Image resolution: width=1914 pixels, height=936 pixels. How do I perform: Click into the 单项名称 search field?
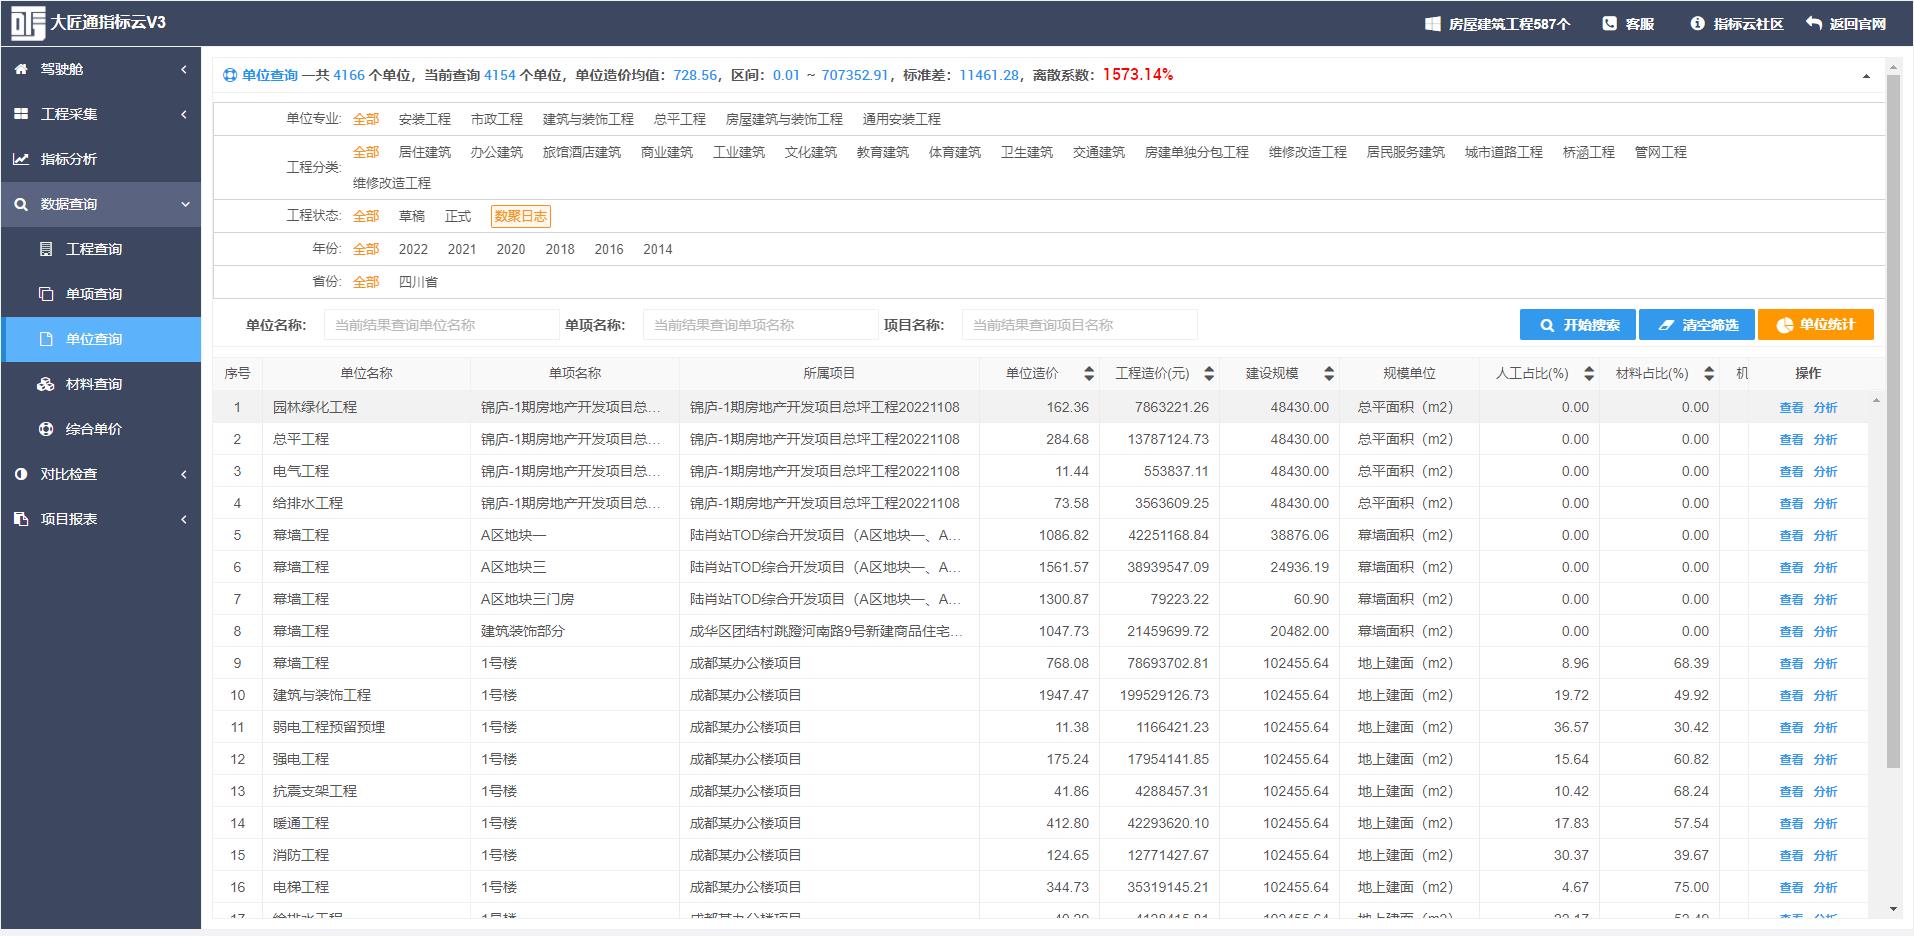click(760, 325)
